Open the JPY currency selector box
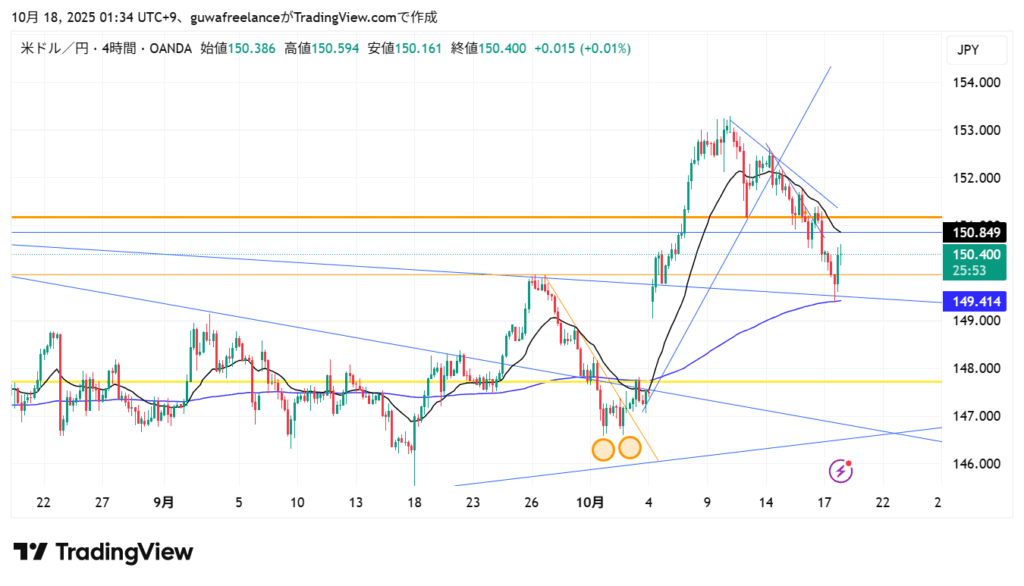 click(966, 49)
